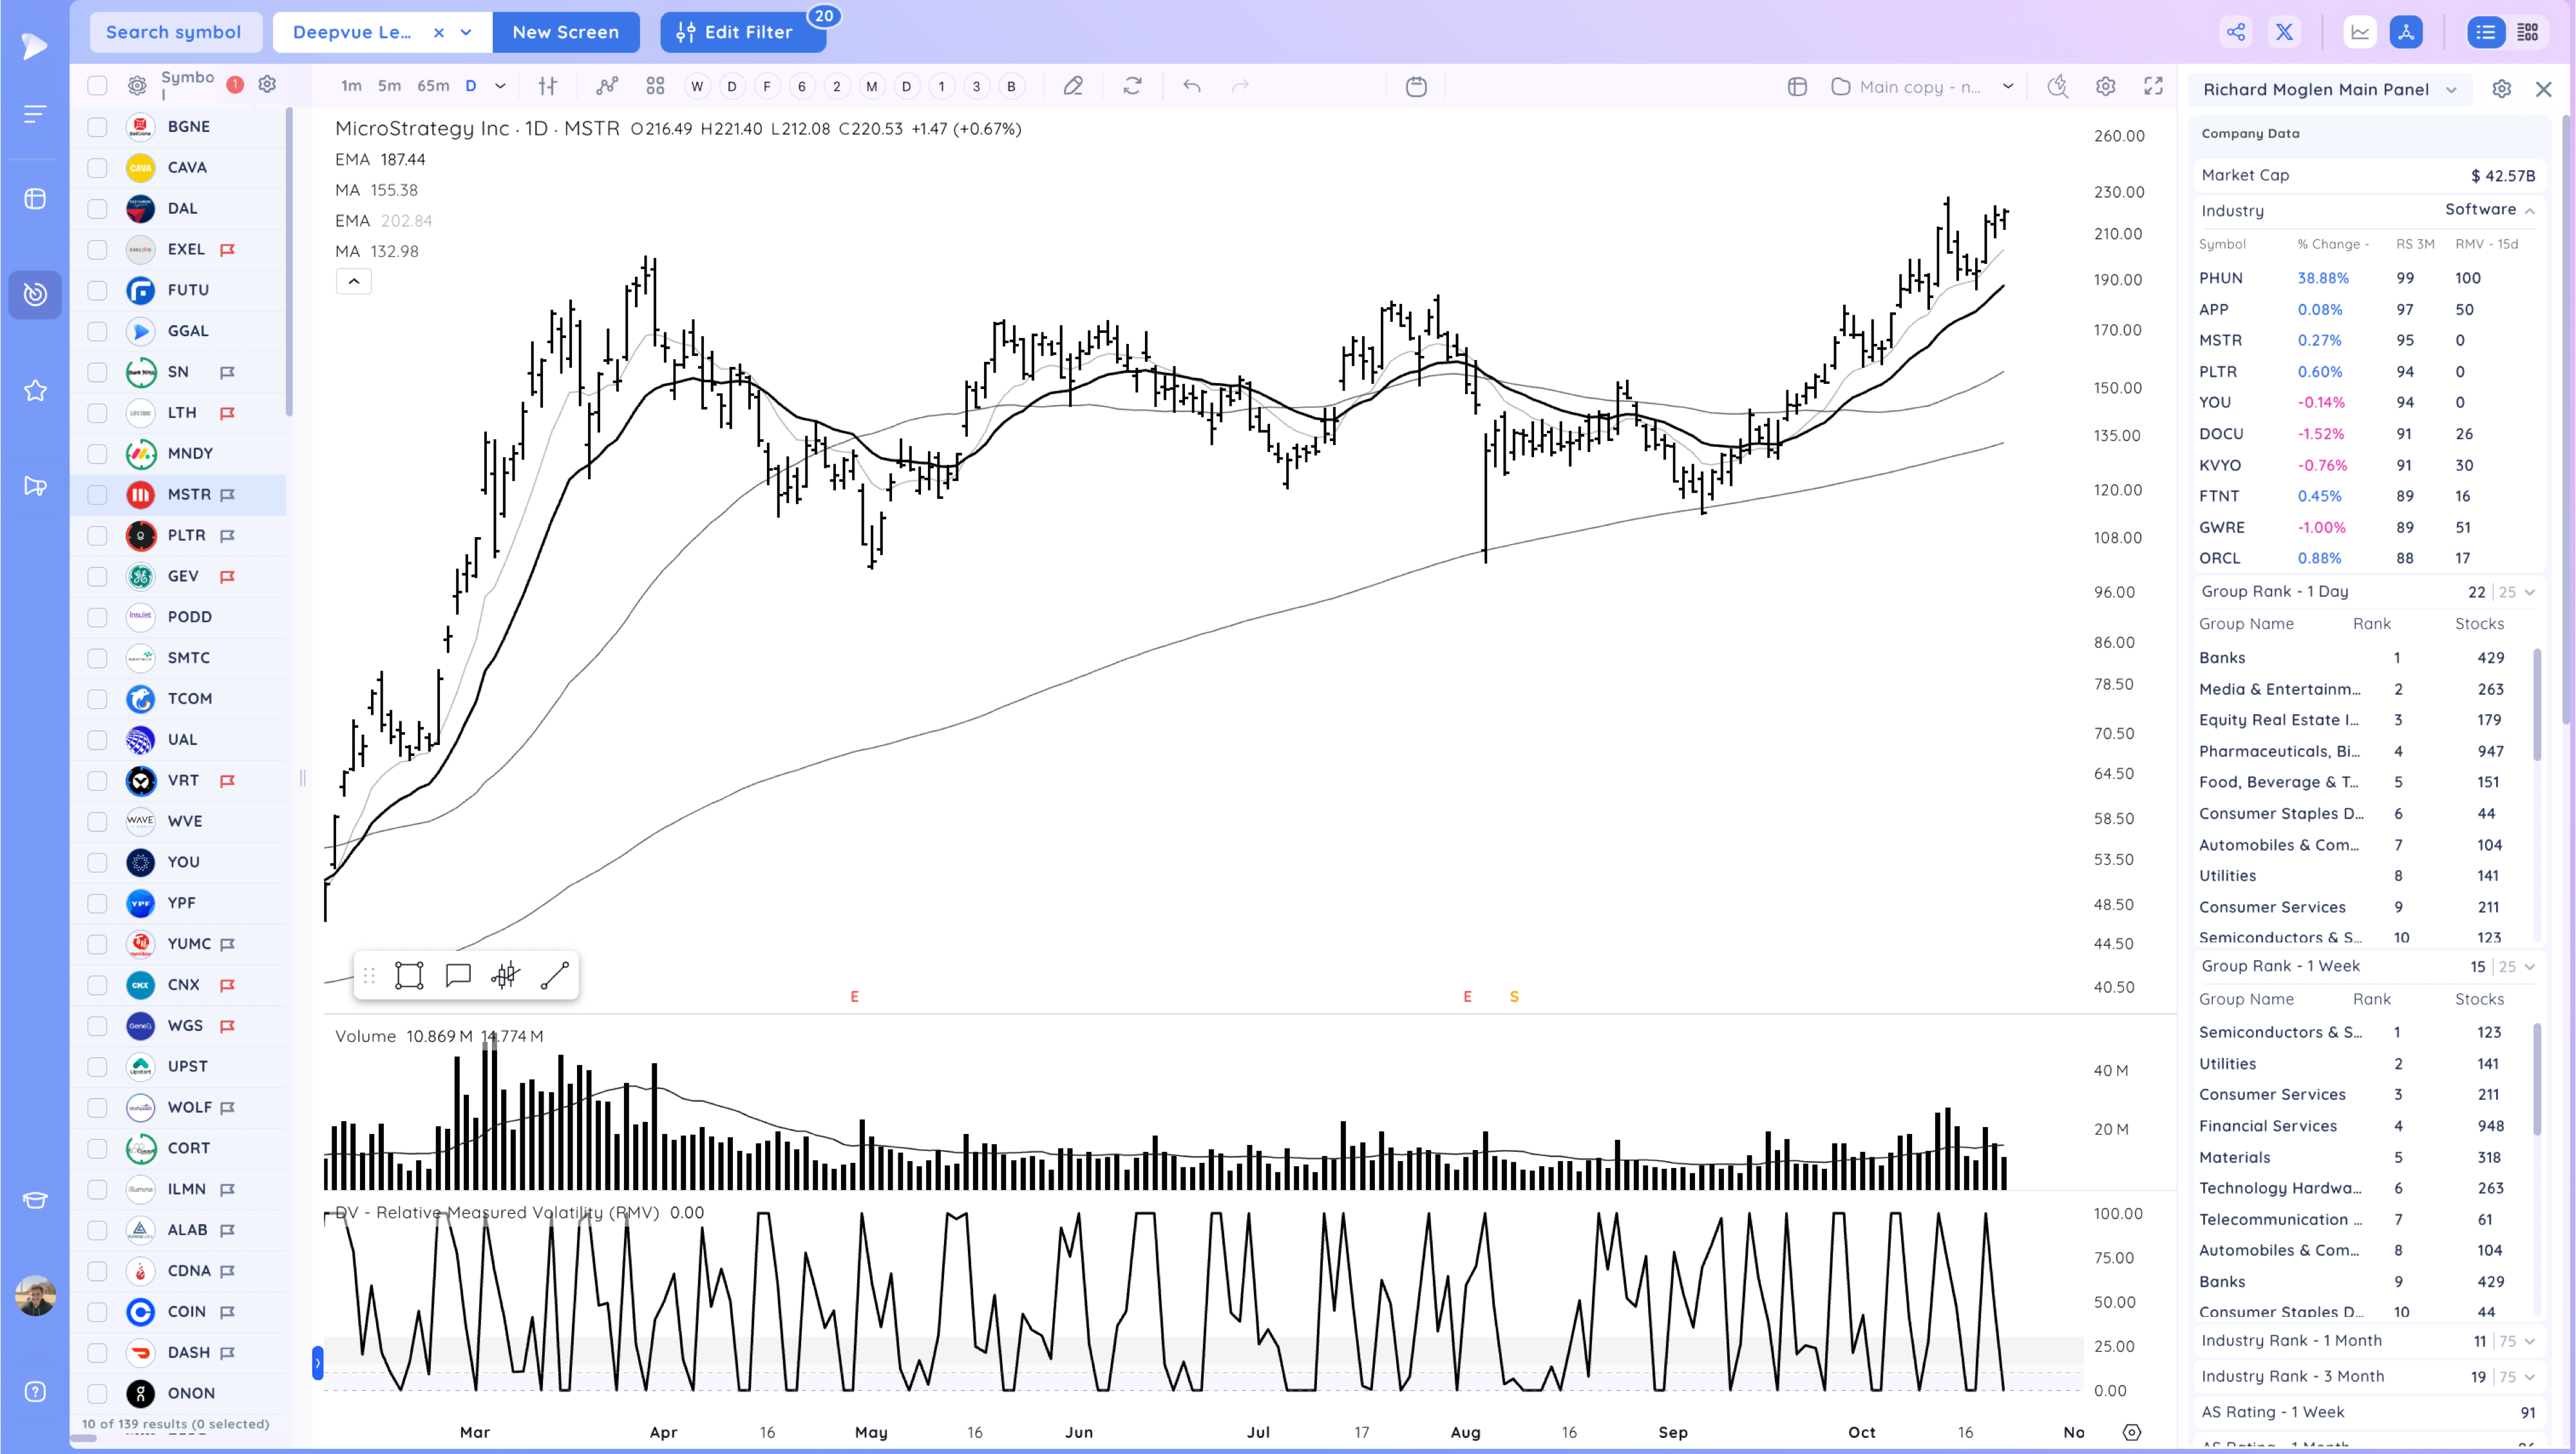Image resolution: width=2576 pixels, height=1454 pixels.
Task: Collapse the indicator legend chevron
Action: click(x=353, y=281)
